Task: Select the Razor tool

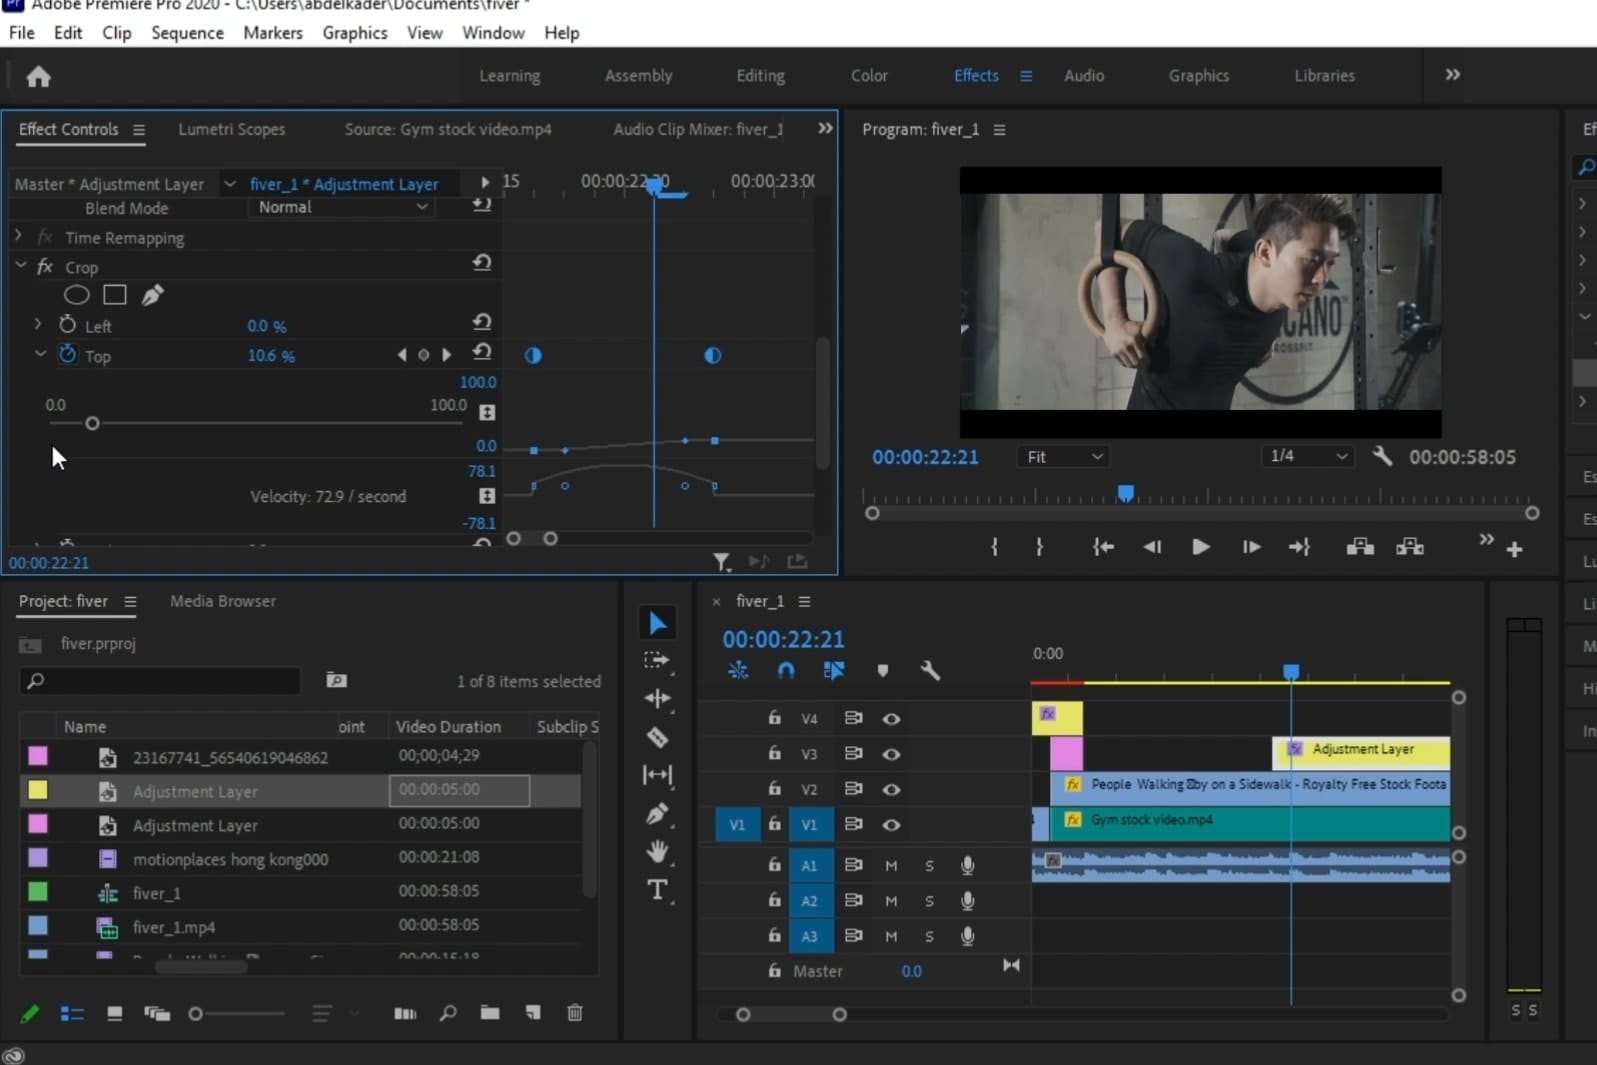Action: pos(657,737)
